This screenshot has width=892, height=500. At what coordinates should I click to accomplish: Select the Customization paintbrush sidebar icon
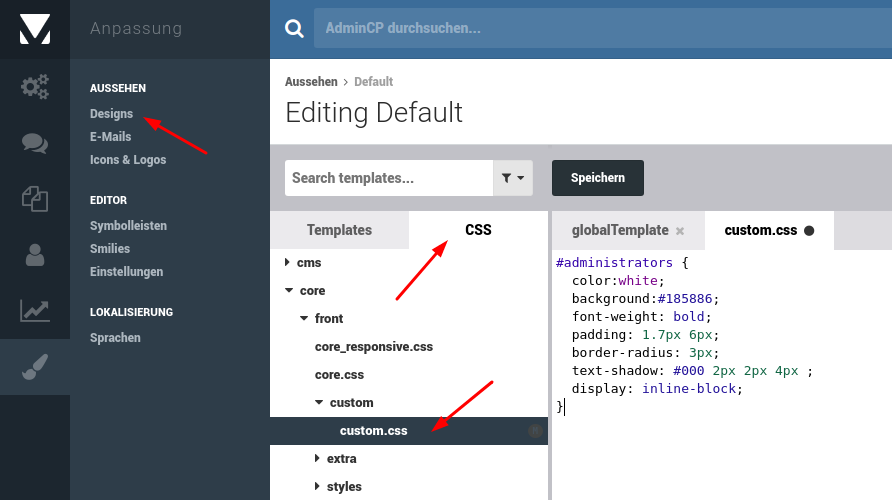(35, 368)
